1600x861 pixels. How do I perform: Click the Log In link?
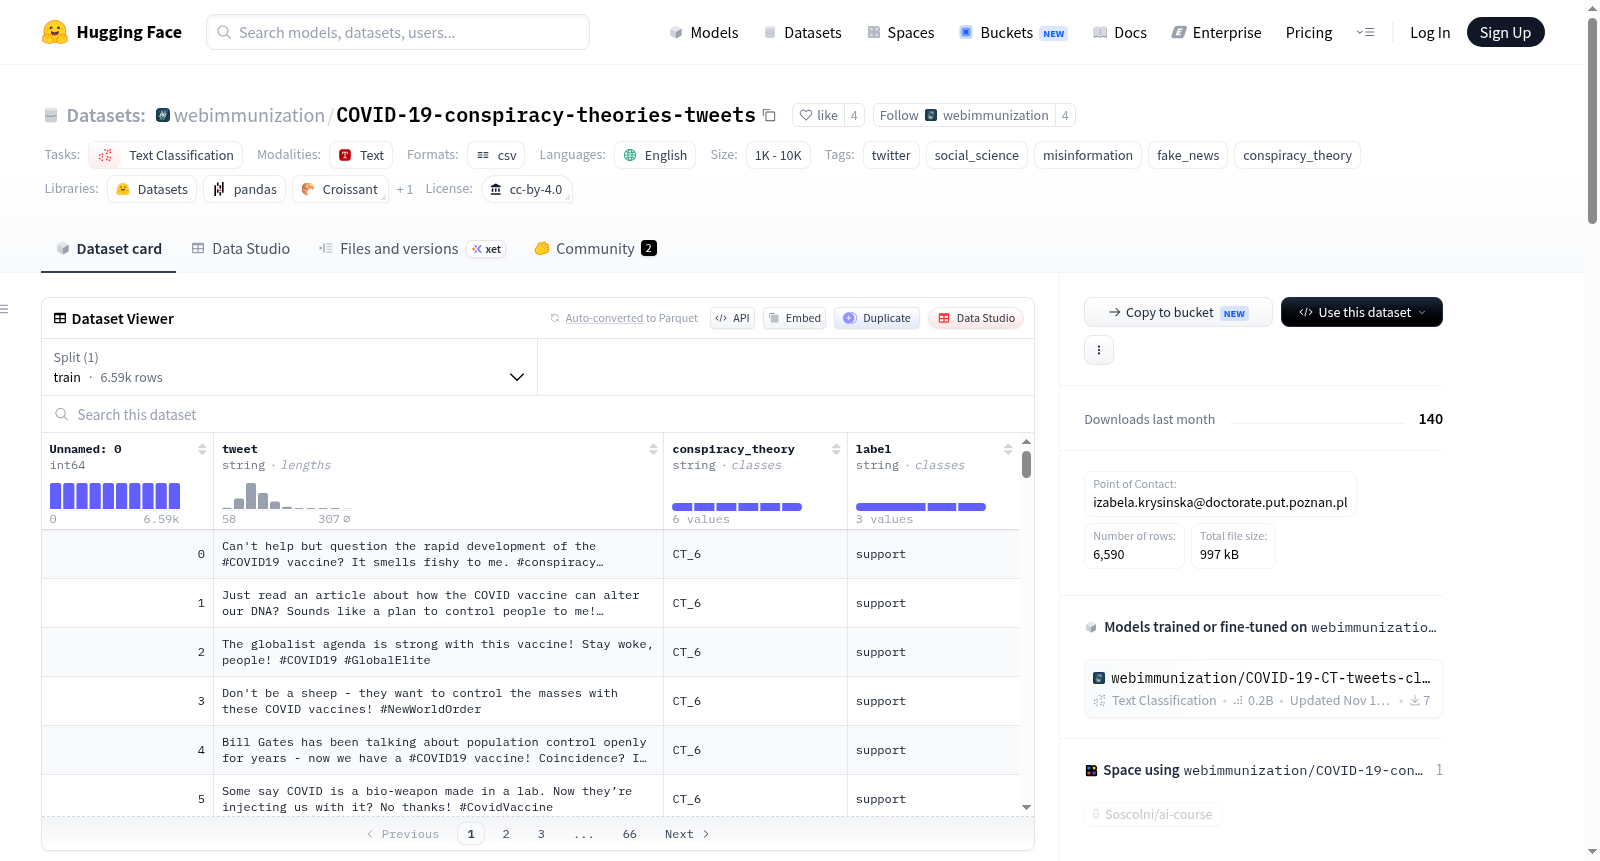tap(1430, 32)
